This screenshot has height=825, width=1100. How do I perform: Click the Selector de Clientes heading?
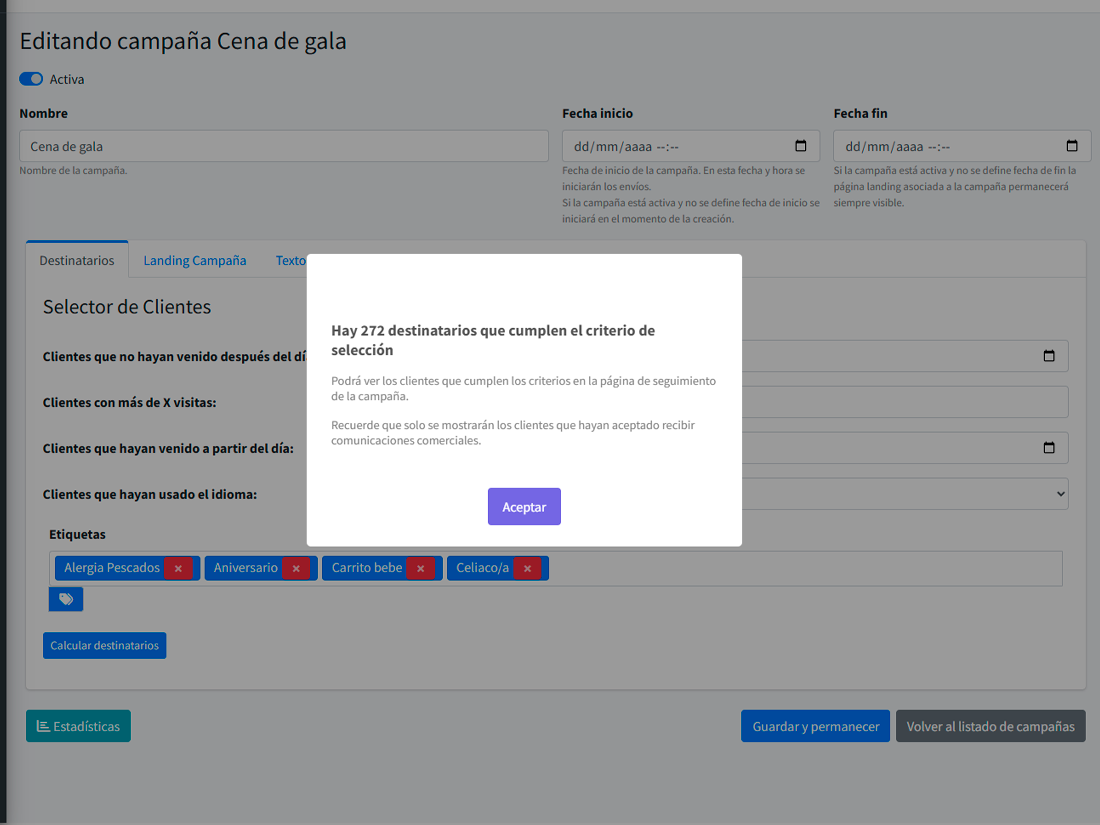[127, 307]
